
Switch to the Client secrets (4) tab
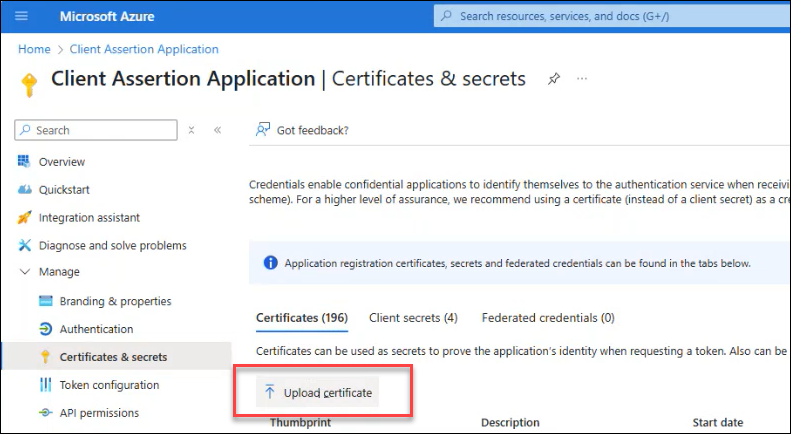pyautogui.click(x=413, y=318)
